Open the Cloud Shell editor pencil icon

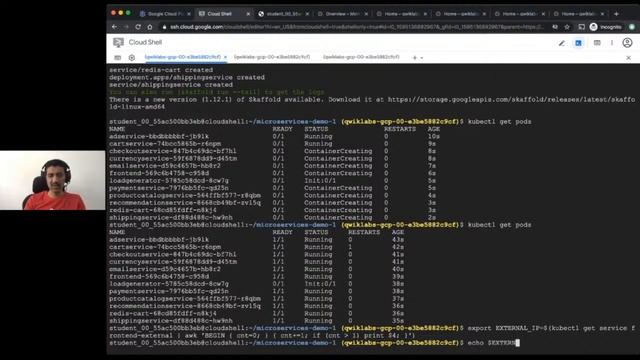point(562,43)
